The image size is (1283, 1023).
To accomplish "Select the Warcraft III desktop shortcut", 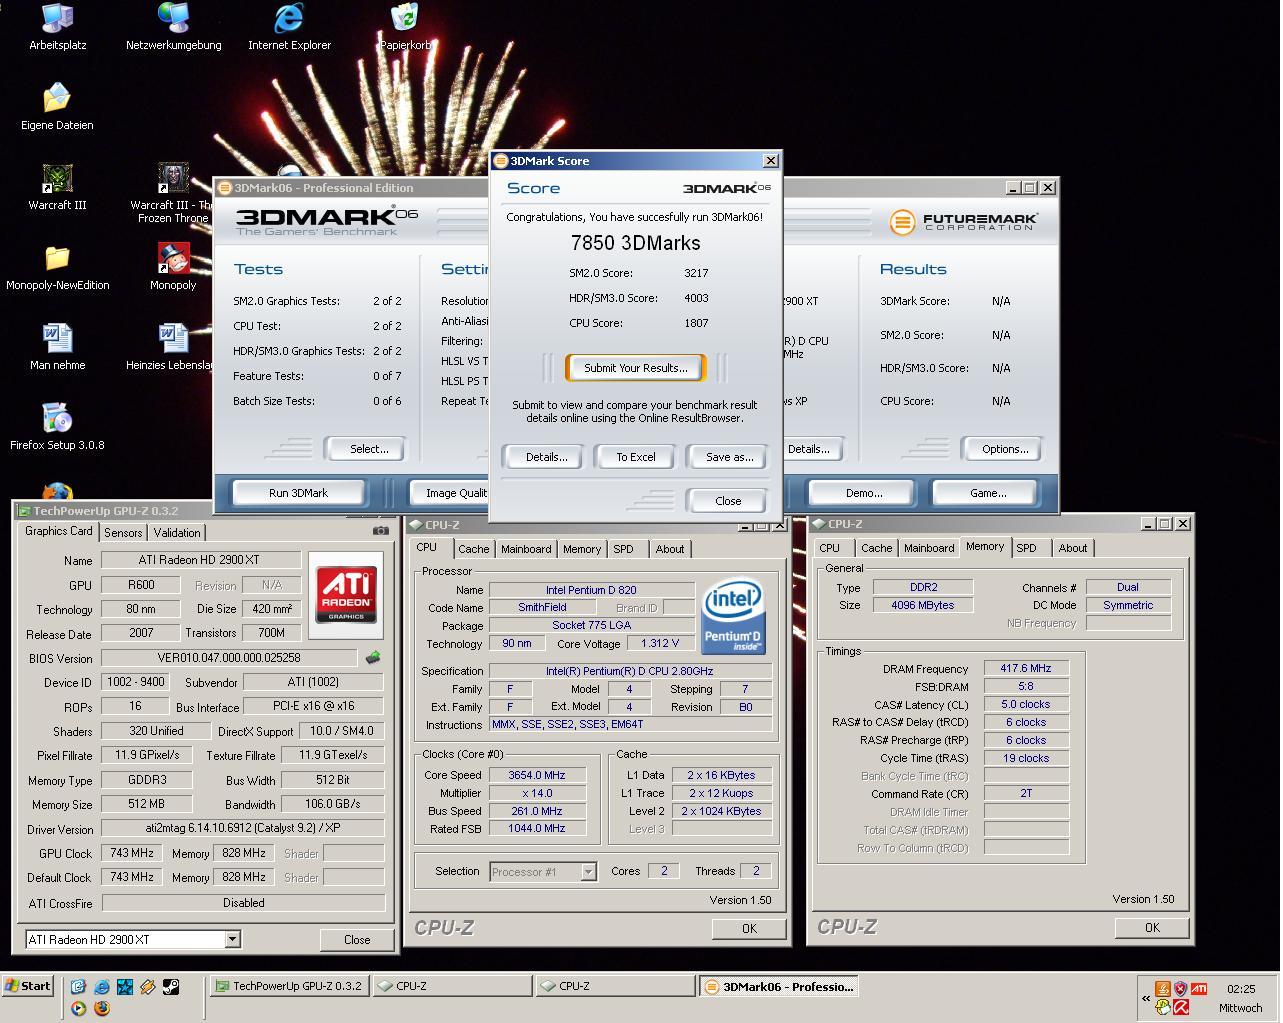I will 57,188.
